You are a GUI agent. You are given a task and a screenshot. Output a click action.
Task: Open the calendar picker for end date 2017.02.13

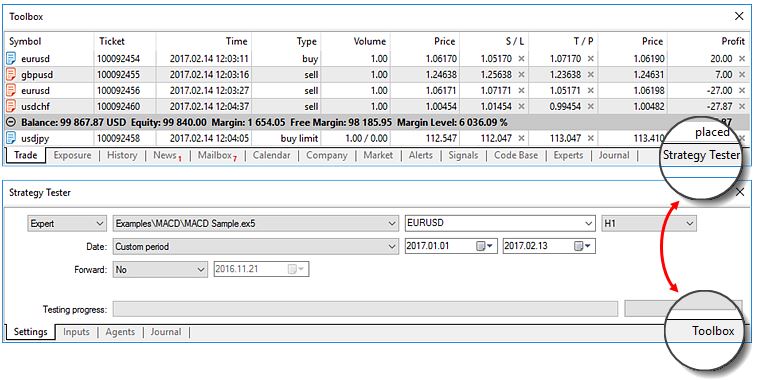point(582,246)
